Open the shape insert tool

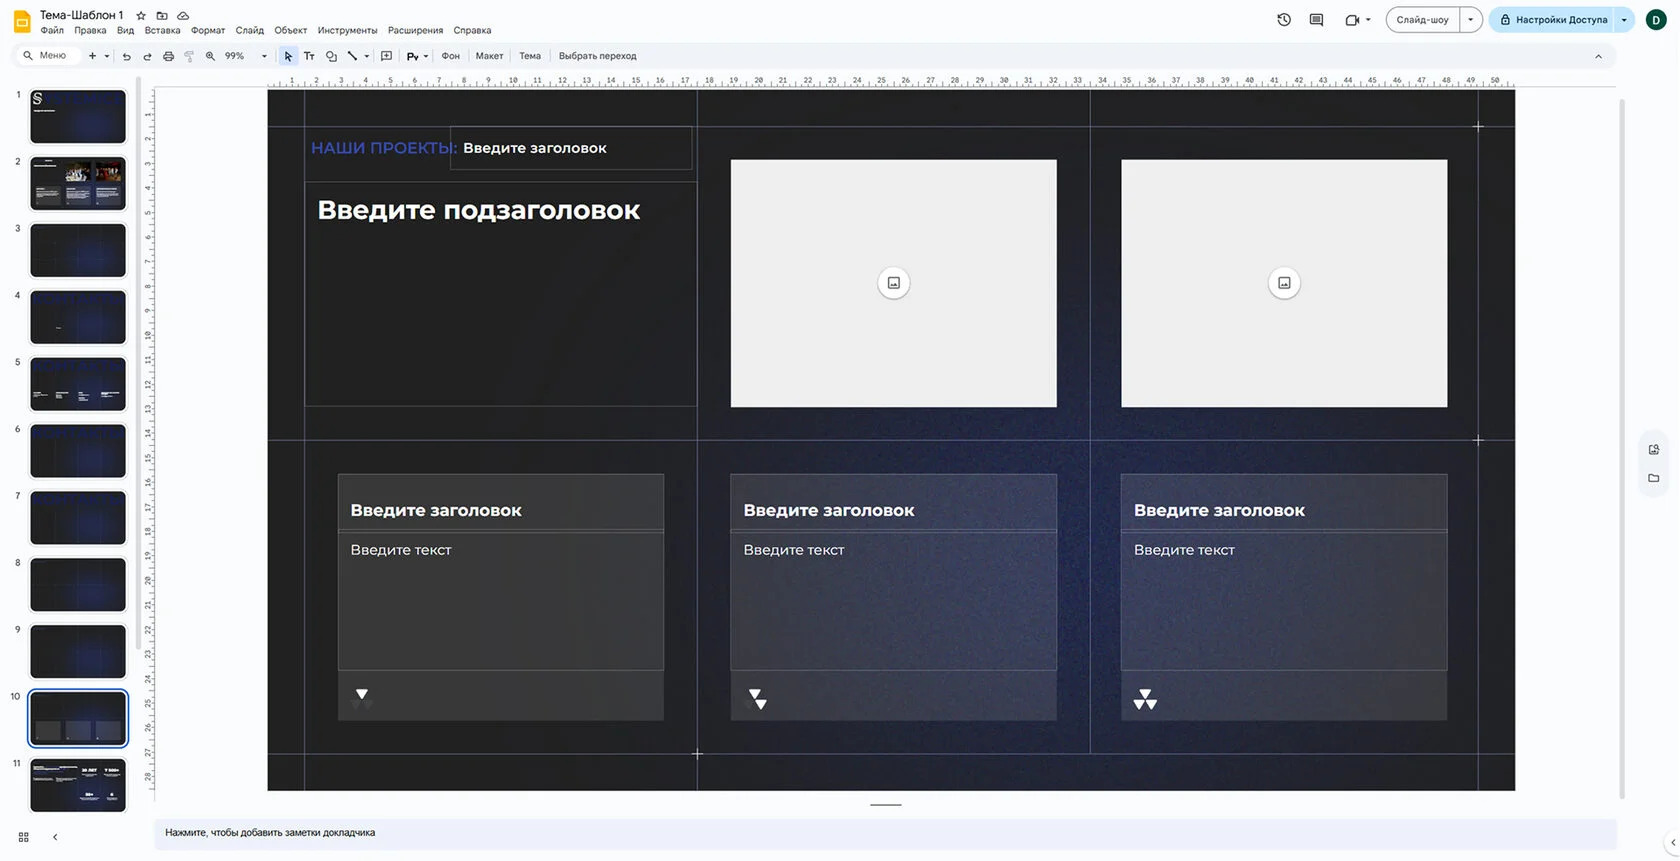pyautogui.click(x=331, y=56)
